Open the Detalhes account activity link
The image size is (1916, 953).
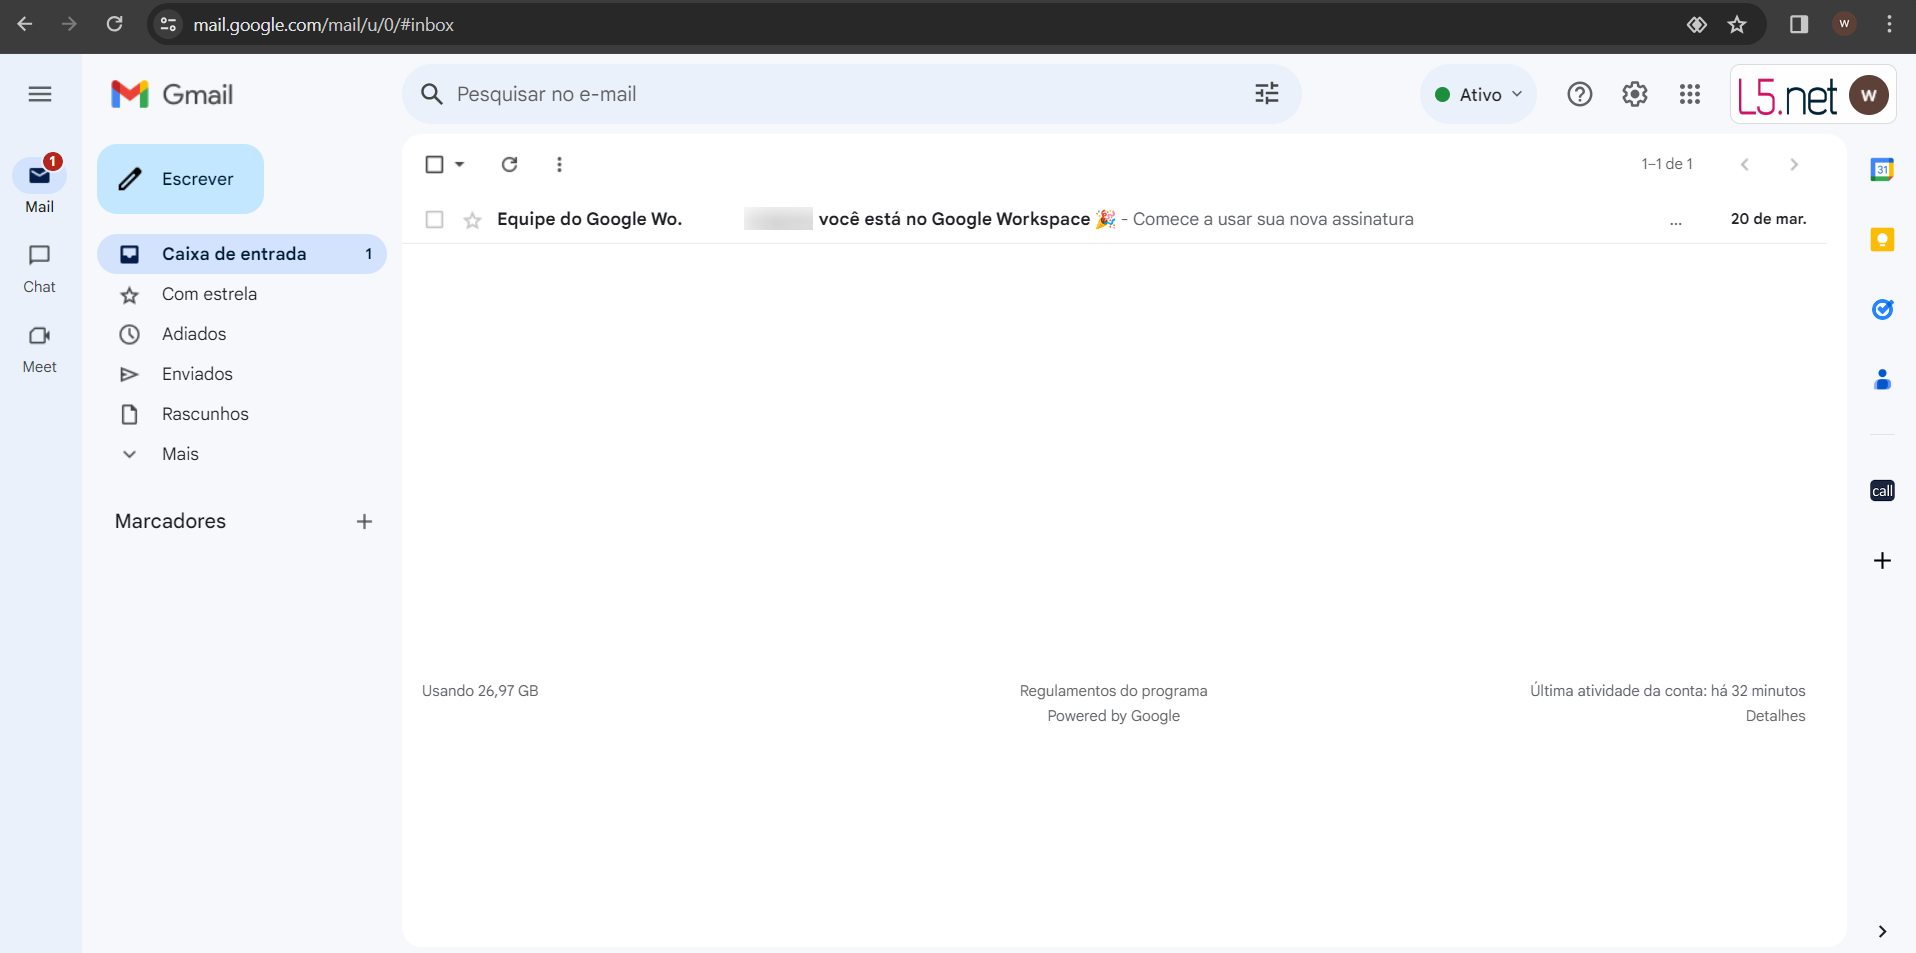coord(1775,716)
